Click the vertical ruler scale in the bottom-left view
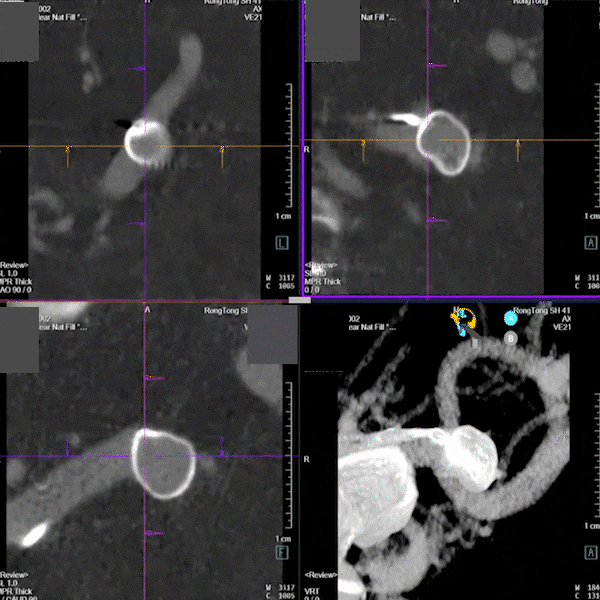Viewport: 600px width, 600px height. 289,455
